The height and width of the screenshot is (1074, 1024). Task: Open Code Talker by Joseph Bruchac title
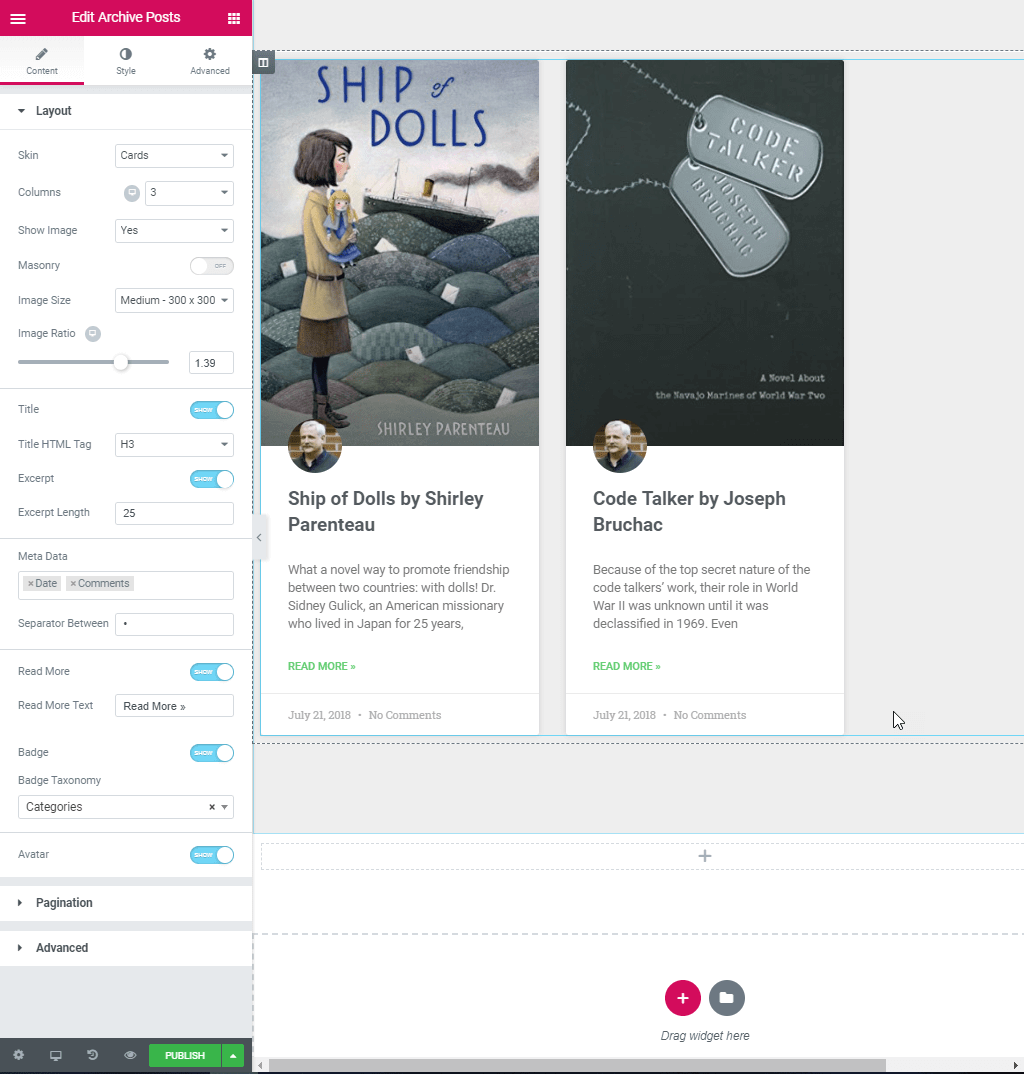(x=689, y=512)
